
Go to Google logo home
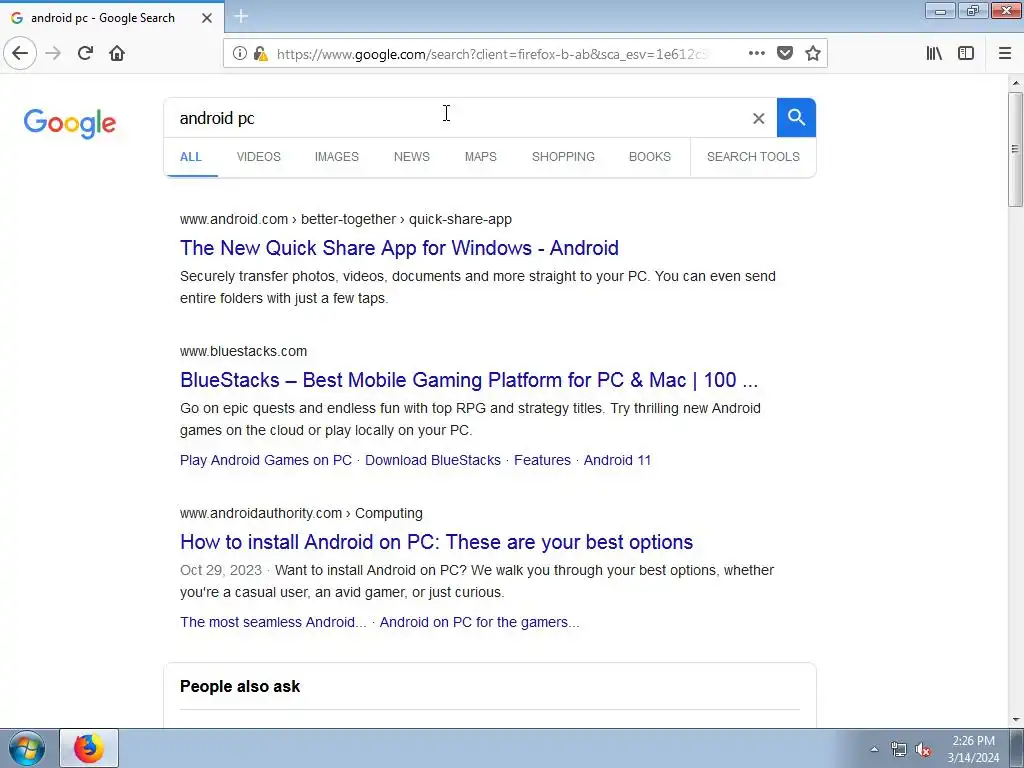coord(70,123)
